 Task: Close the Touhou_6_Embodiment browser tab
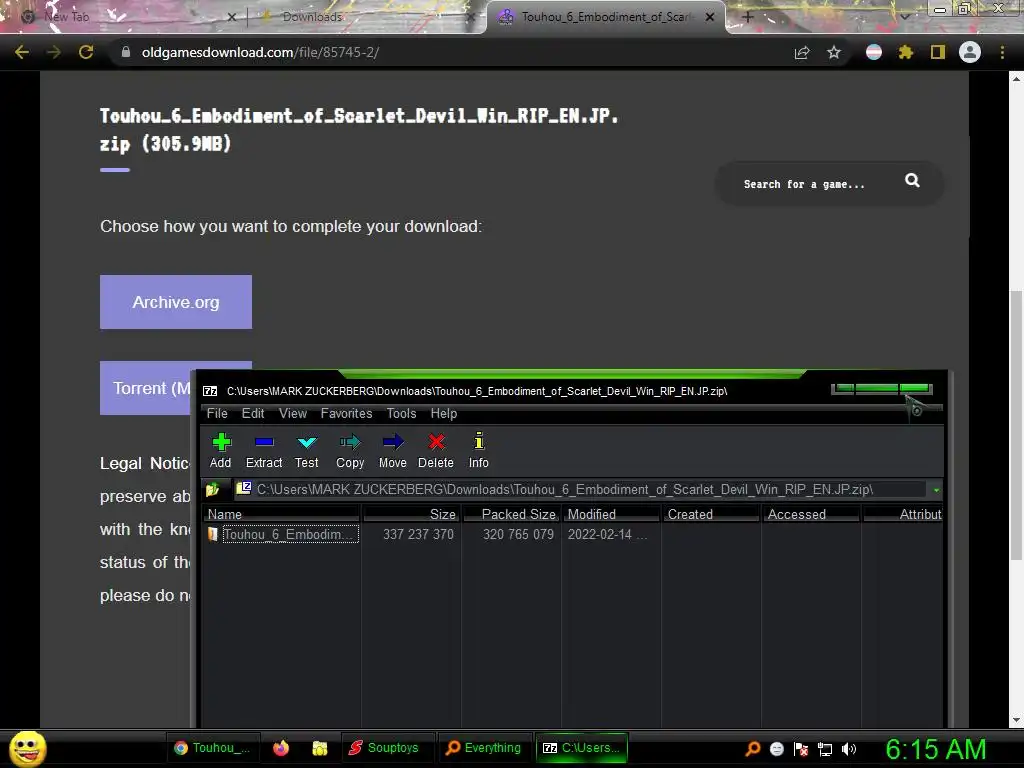click(710, 17)
